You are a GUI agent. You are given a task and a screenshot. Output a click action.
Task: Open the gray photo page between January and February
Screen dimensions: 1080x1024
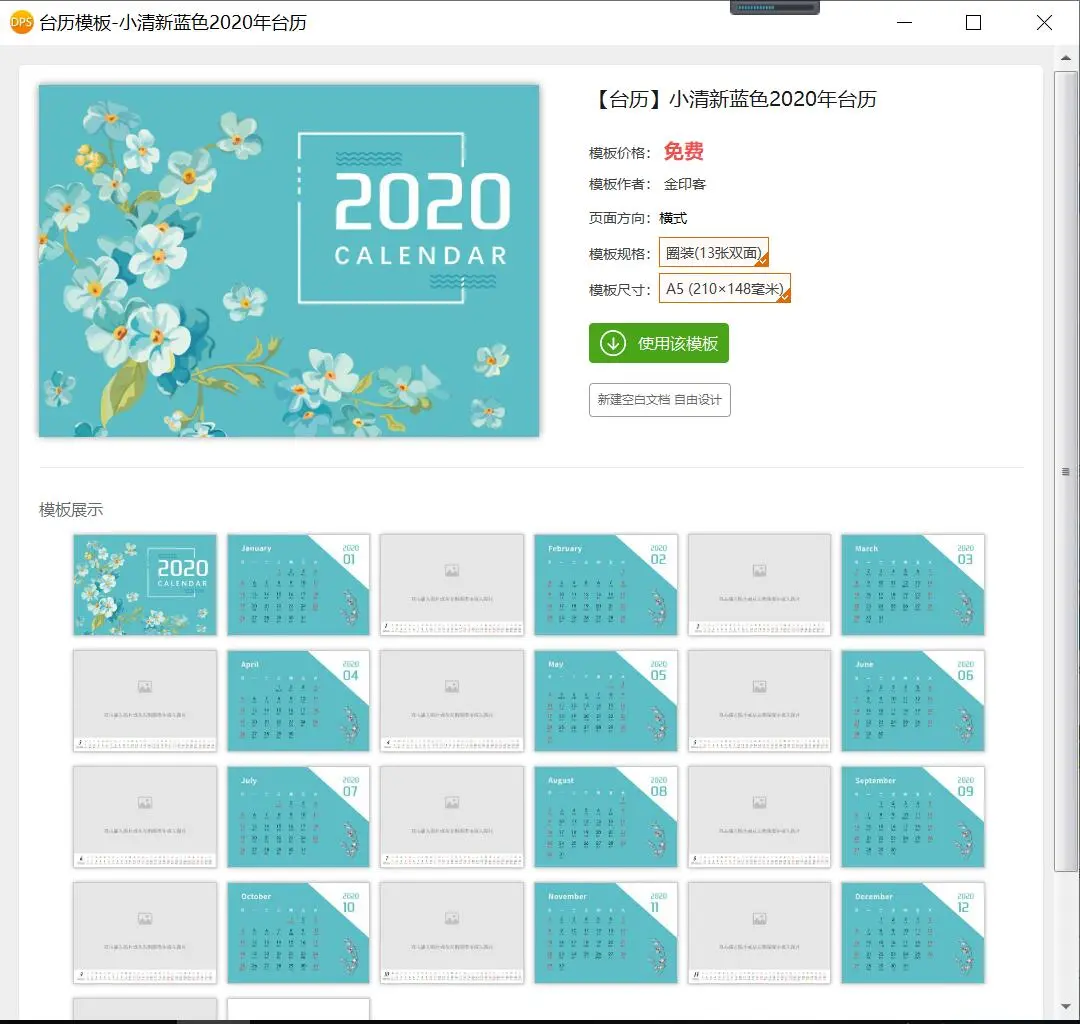click(452, 585)
